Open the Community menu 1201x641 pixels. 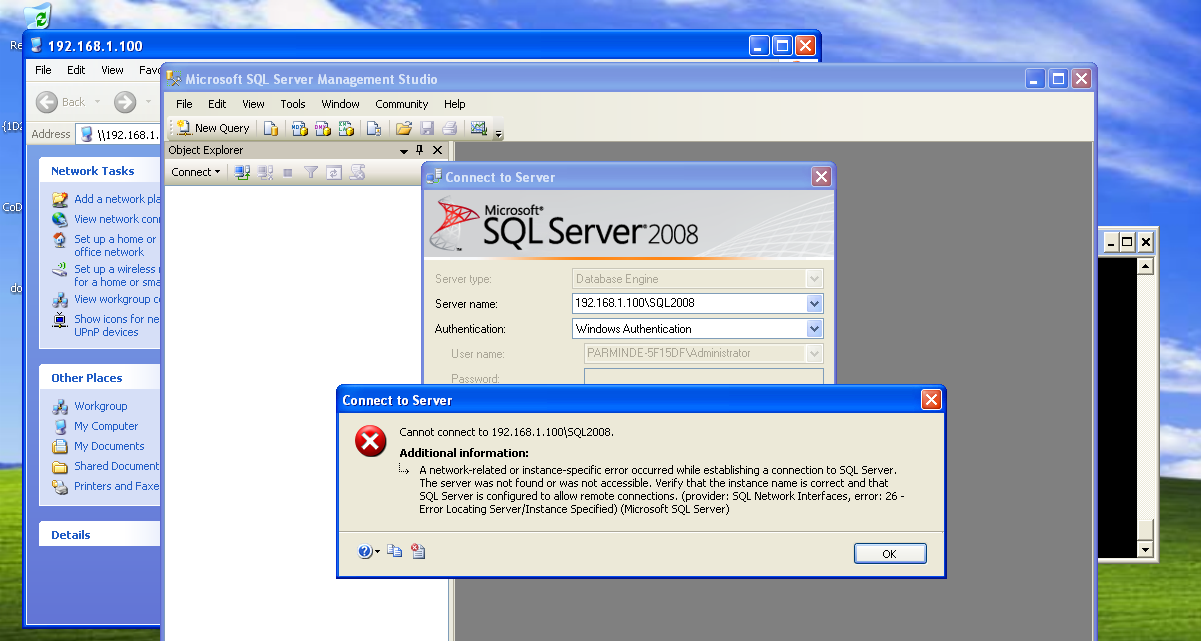coord(401,104)
